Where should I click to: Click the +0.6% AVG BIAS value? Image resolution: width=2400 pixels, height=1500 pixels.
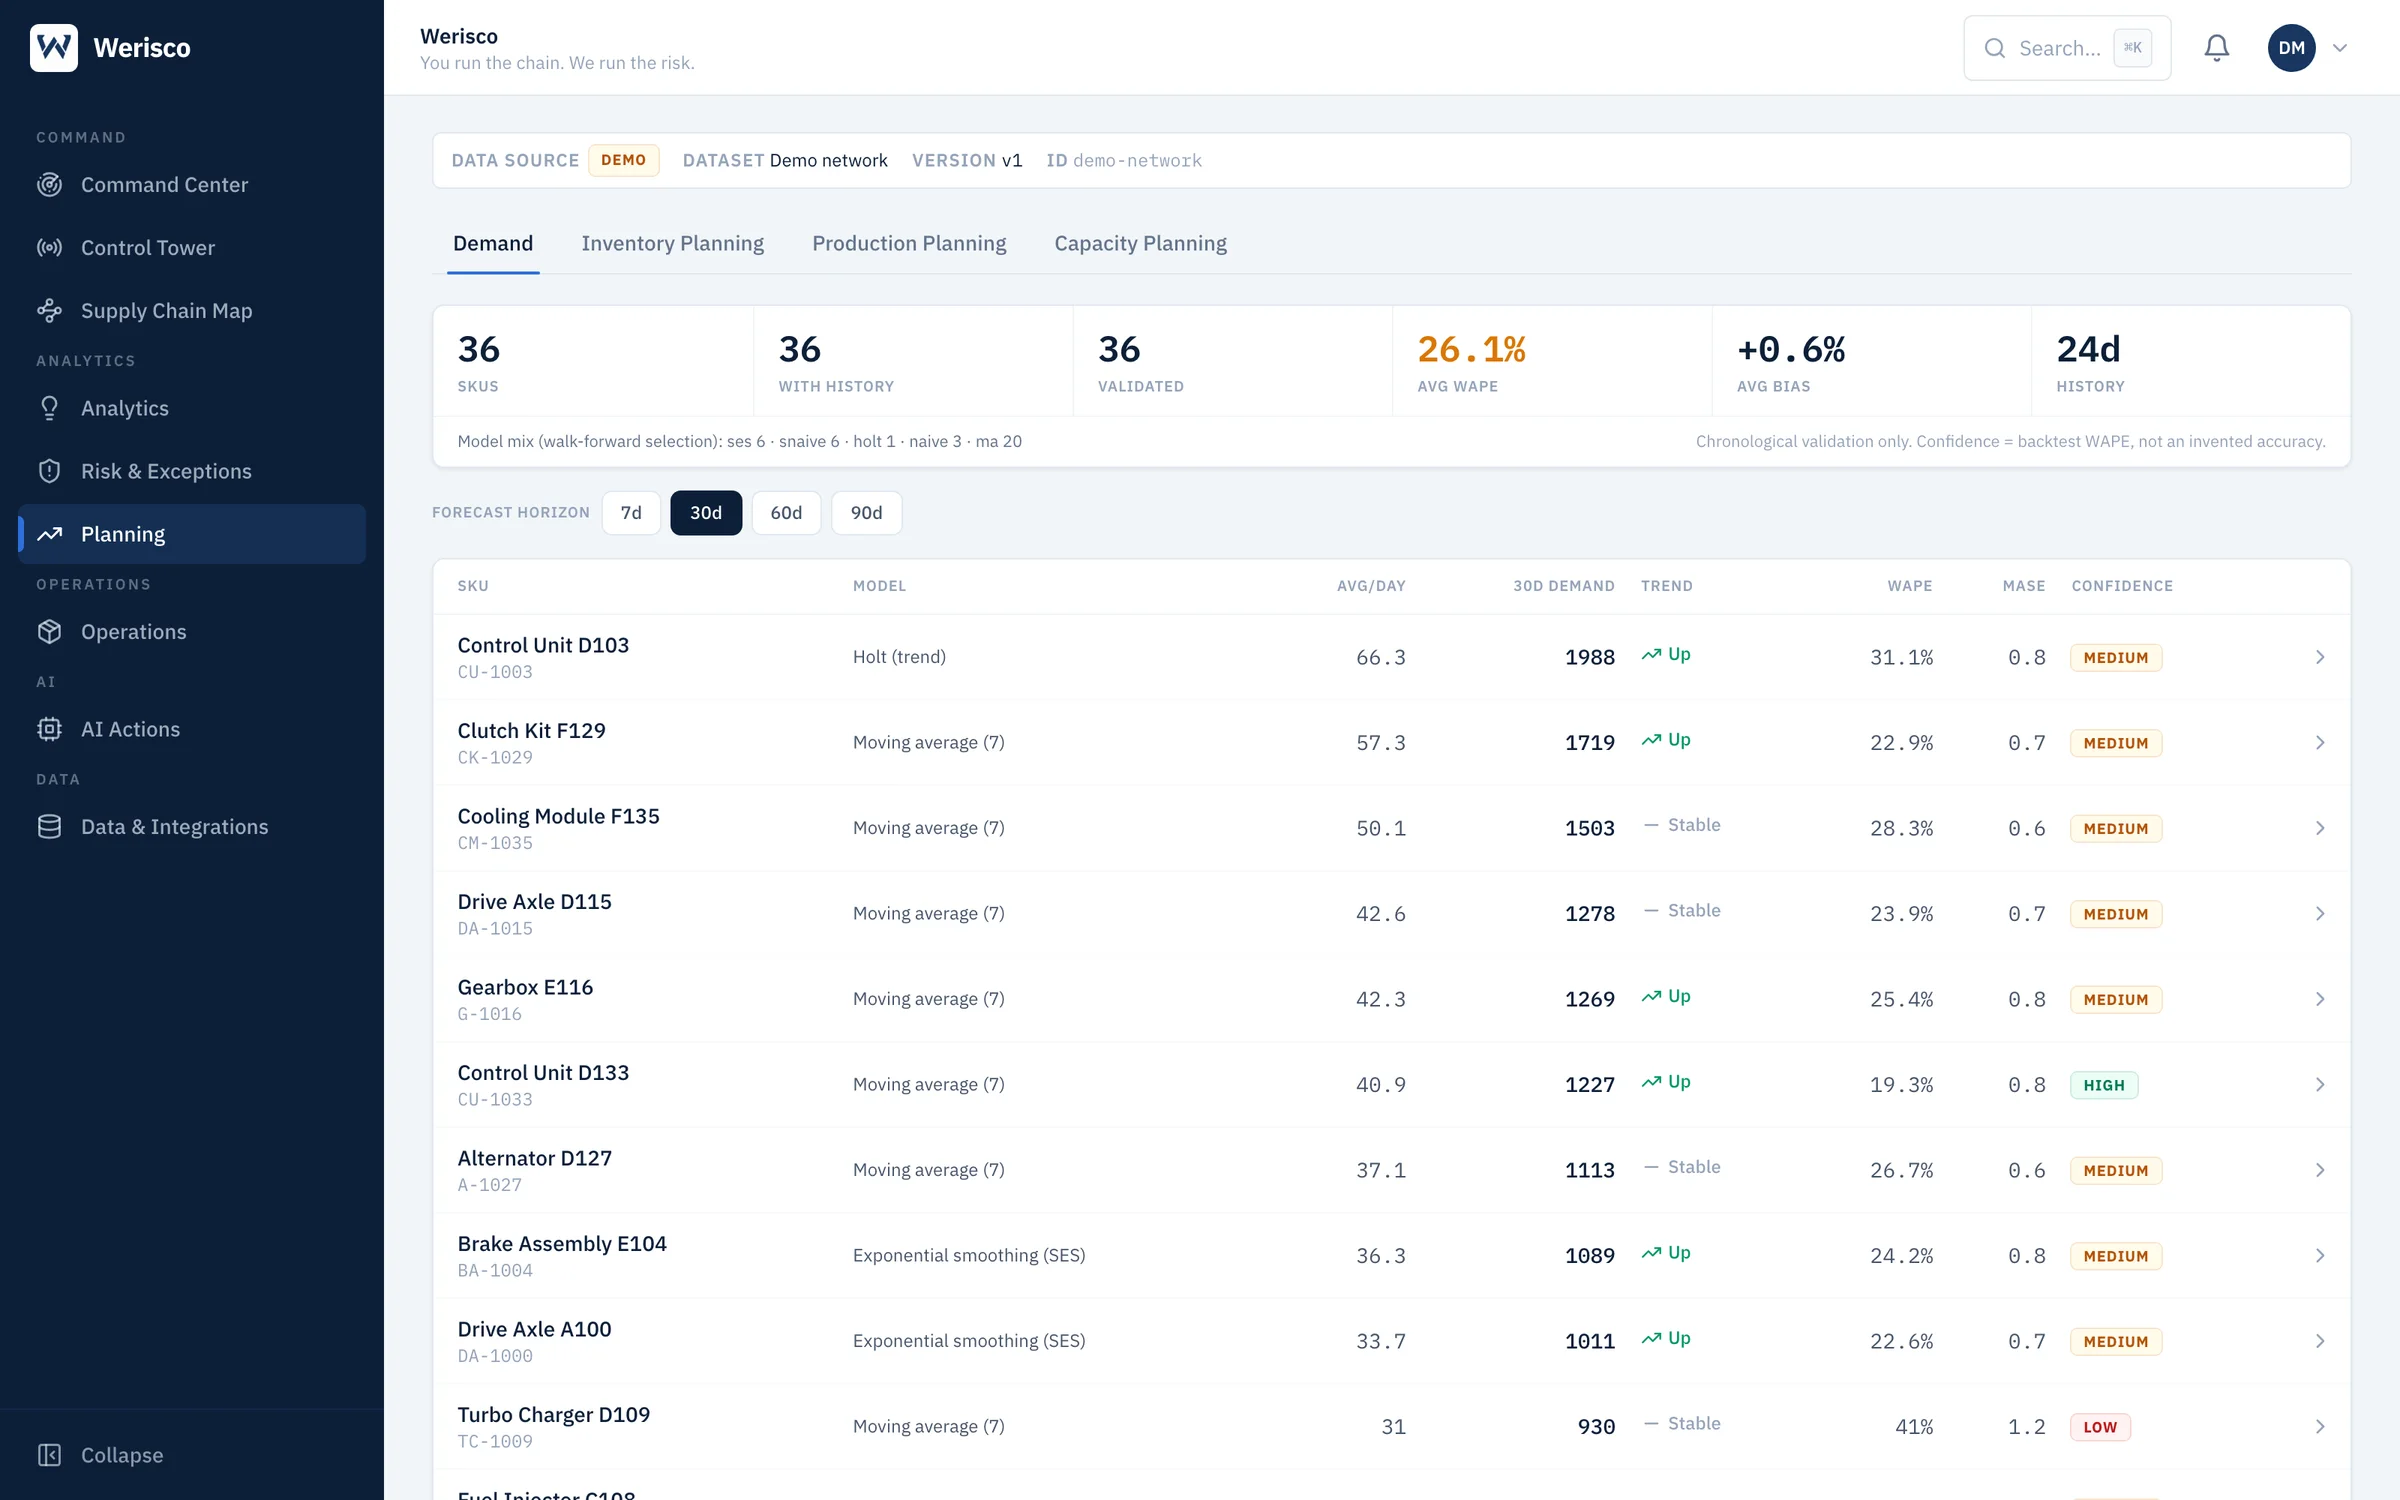(x=1791, y=349)
